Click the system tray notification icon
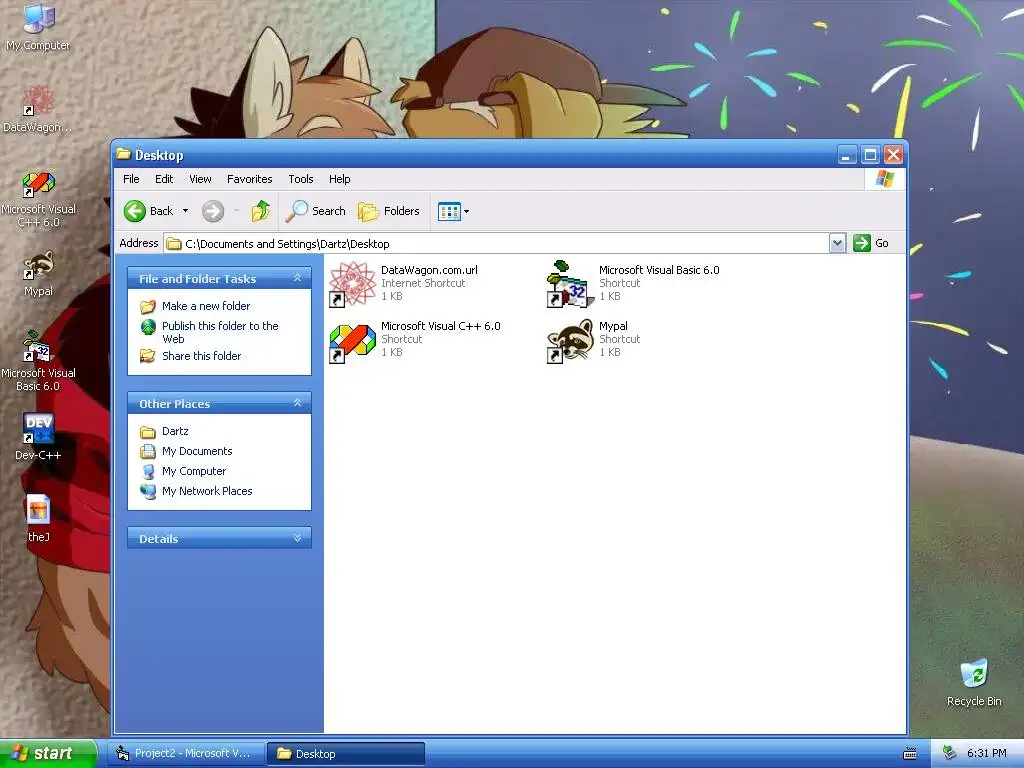Image resolution: width=1024 pixels, height=768 pixels. pos(949,753)
